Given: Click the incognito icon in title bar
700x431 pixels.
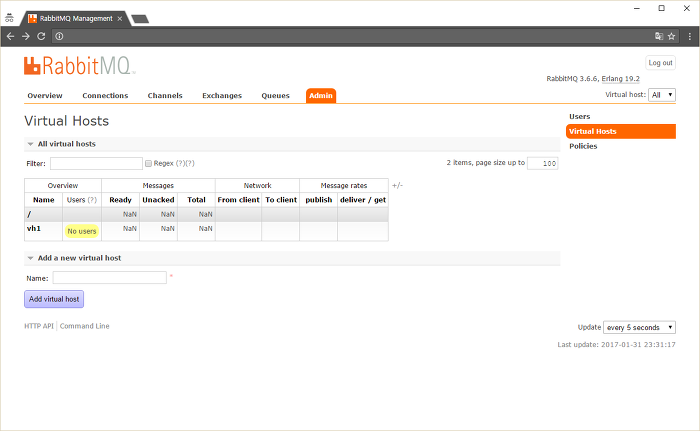Looking at the screenshot, I should (x=9, y=18).
